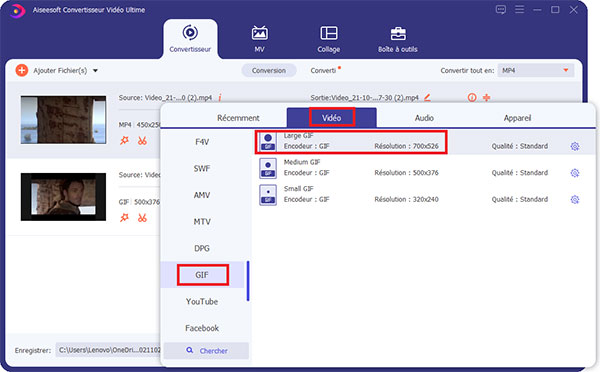This screenshot has width=600, height=372.
Task: Click the scissors cut icon for the MP4 video
Action: coord(142,140)
